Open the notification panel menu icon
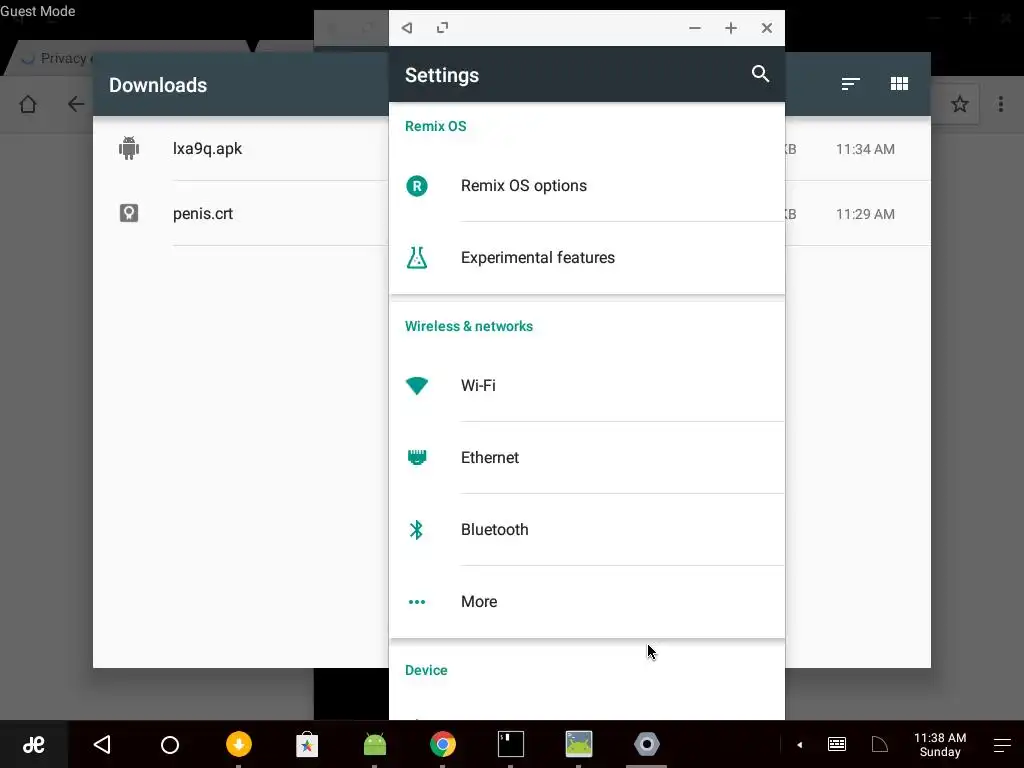 point(1002,744)
